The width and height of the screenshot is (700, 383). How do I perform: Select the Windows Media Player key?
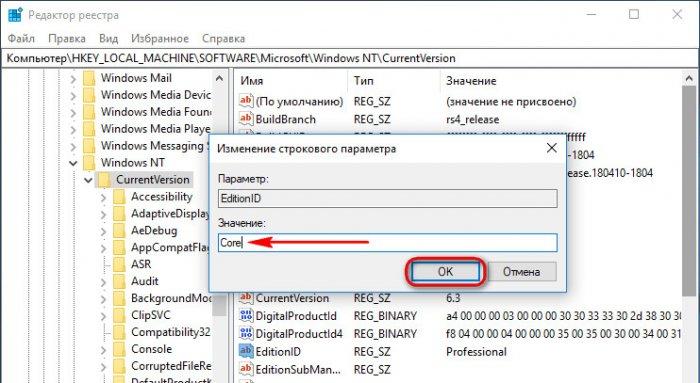point(155,129)
